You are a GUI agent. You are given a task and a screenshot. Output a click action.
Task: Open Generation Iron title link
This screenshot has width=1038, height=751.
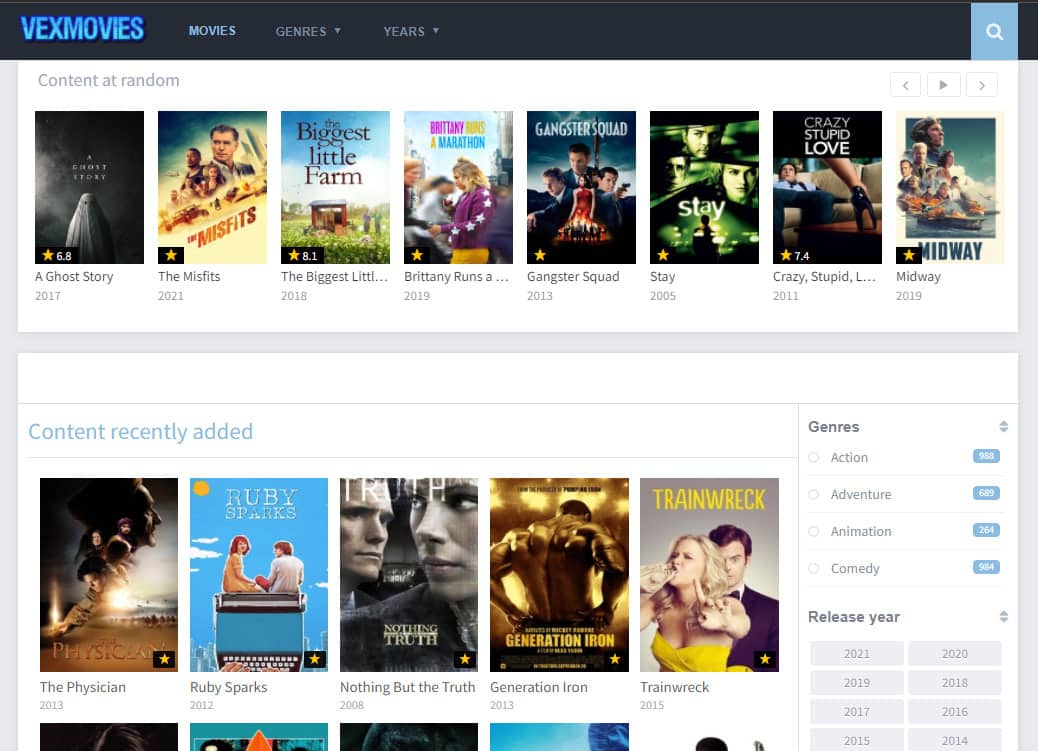pyautogui.click(x=539, y=687)
